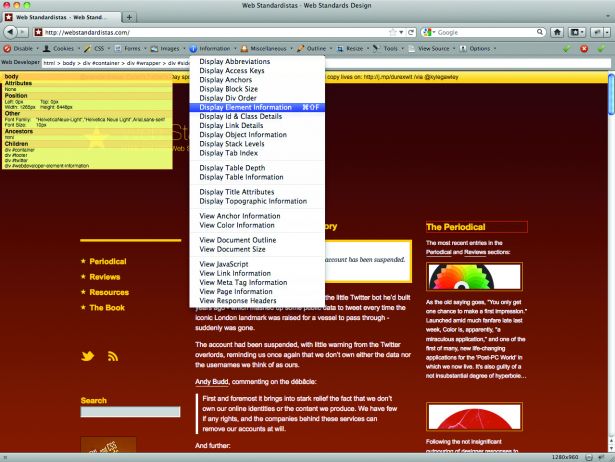Image resolution: width=615 pixels, height=462 pixels.
Task: Open the color wheel article thumbnail
Action: pos(474,276)
